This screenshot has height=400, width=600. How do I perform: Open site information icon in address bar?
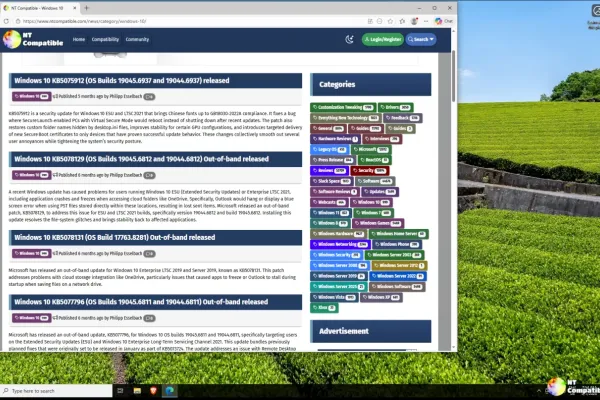point(18,21)
